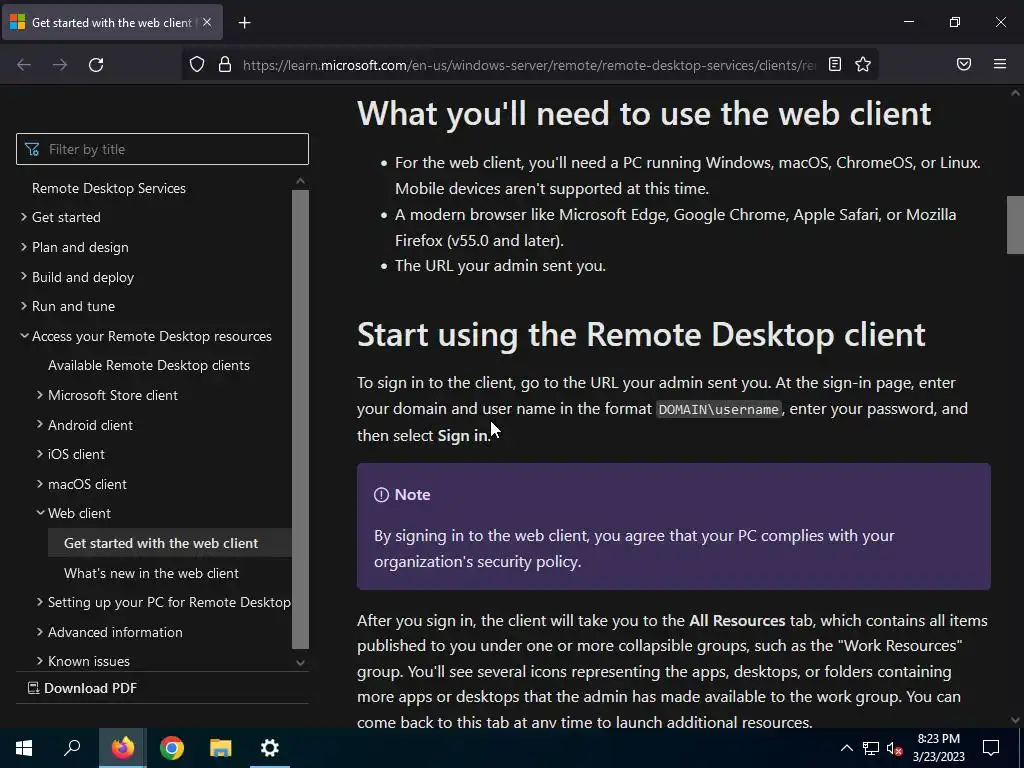
Task: Show hidden system tray icons
Action: 846,748
